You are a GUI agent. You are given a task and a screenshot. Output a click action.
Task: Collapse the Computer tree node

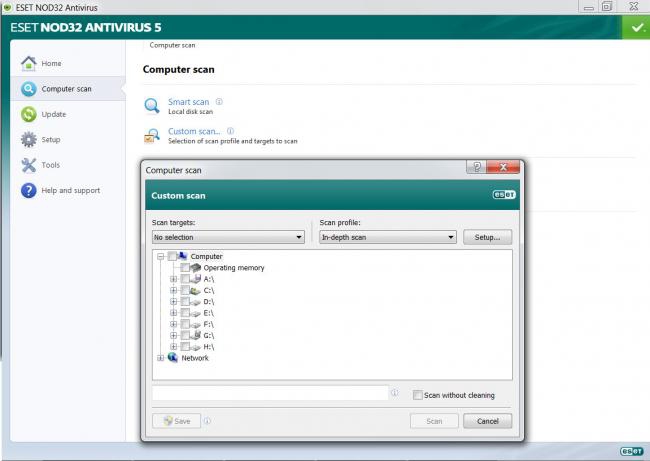[161, 257]
